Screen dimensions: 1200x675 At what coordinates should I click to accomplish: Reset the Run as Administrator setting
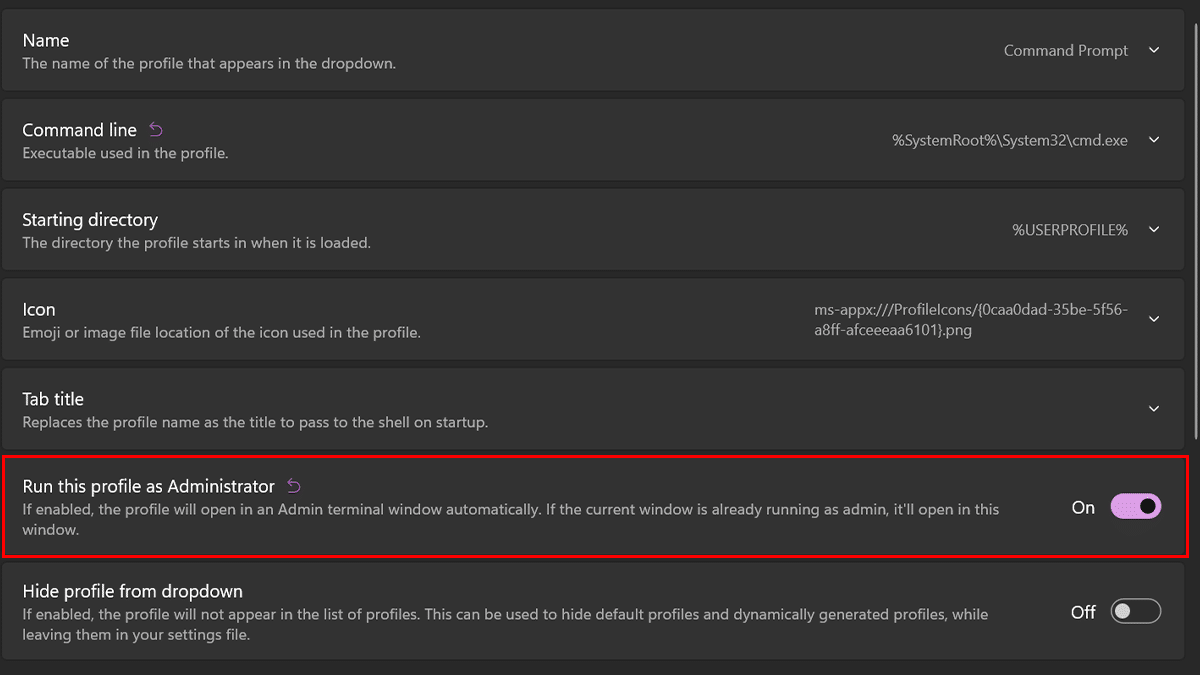click(x=294, y=487)
